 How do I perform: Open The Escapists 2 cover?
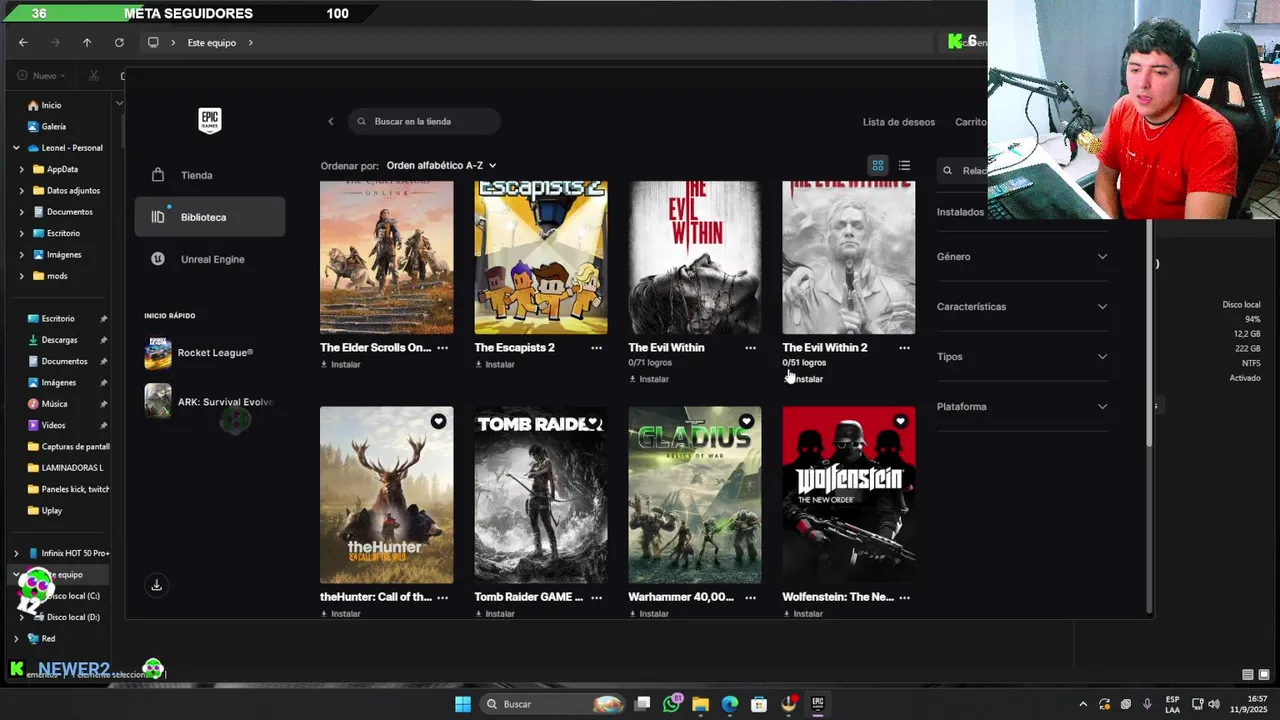point(540,257)
